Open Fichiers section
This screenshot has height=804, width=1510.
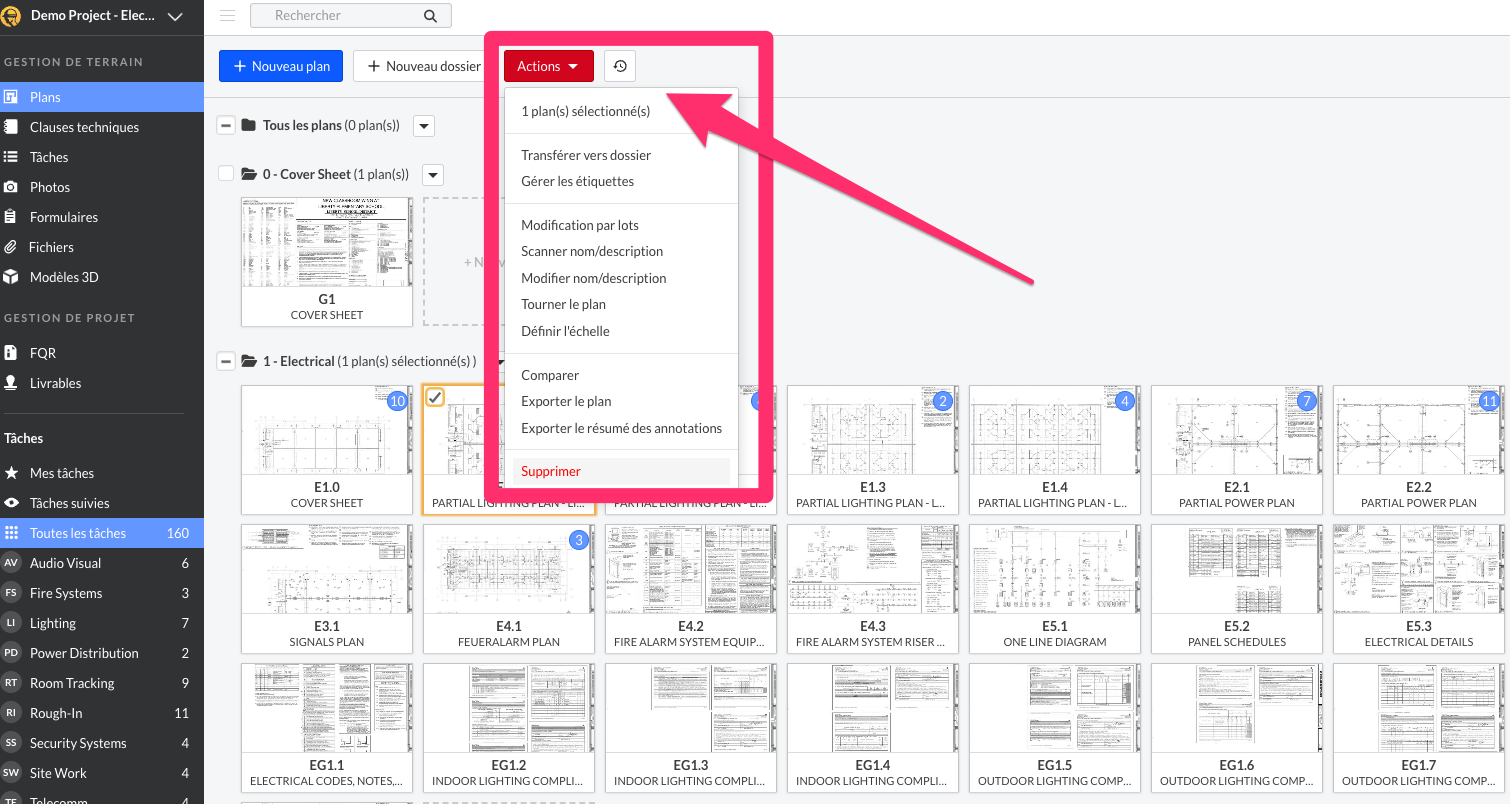[102, 247]
